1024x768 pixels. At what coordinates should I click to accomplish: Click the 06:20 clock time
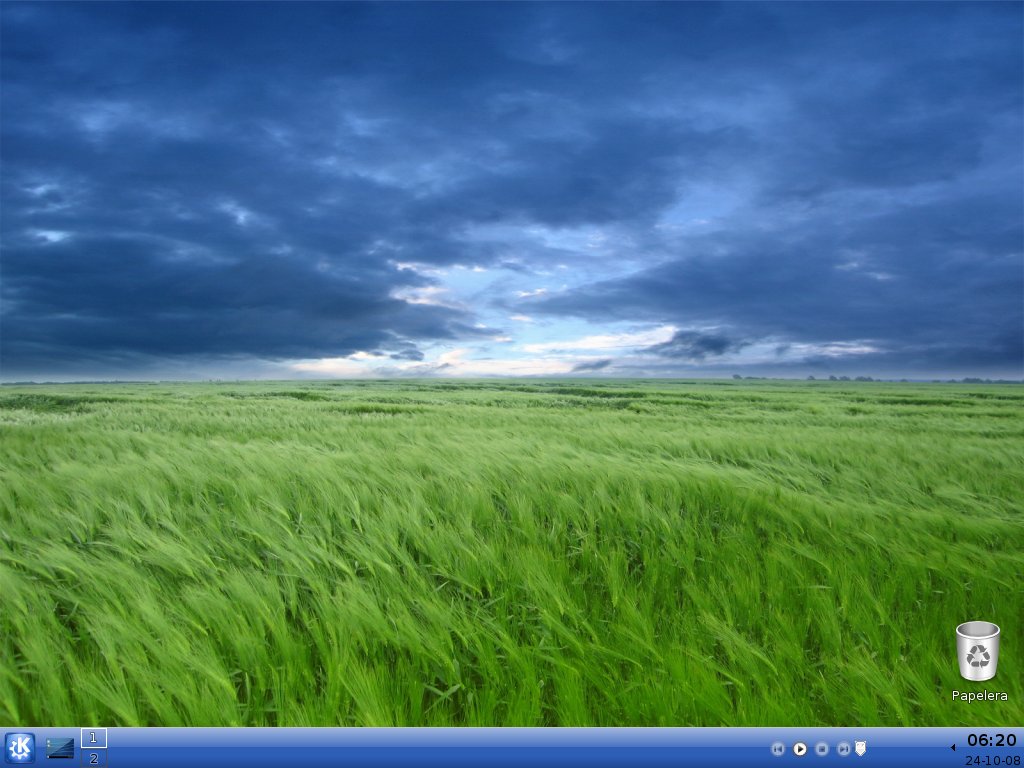click(991, 740)
